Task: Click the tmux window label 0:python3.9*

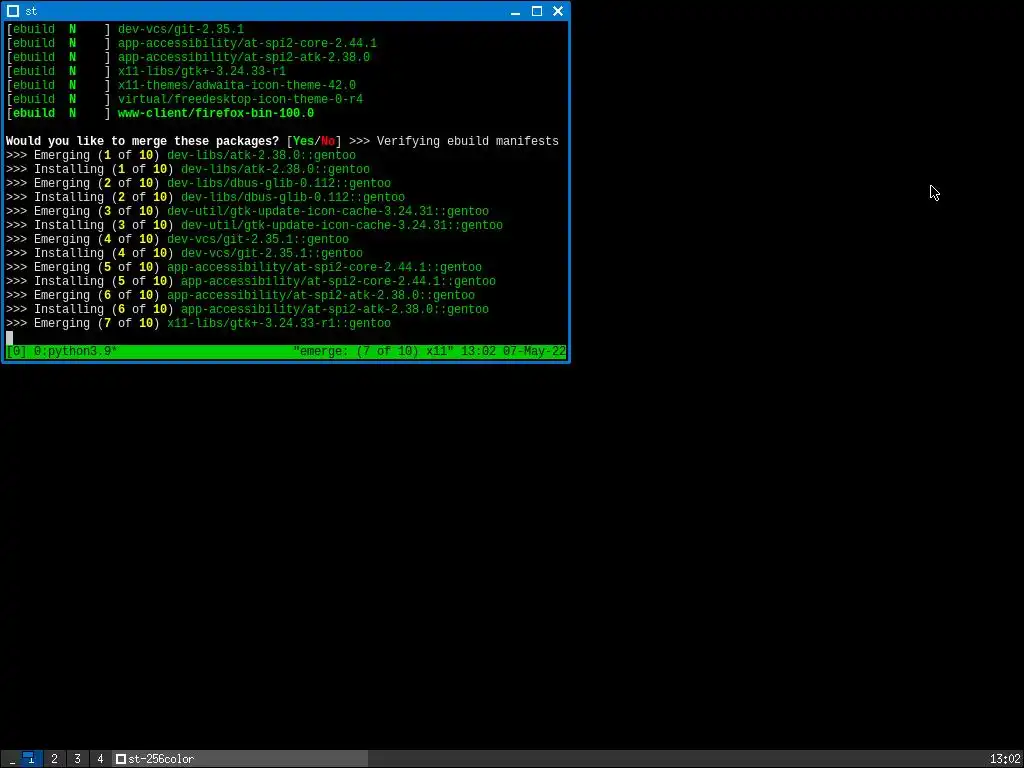Action: [x=75, y=351]
